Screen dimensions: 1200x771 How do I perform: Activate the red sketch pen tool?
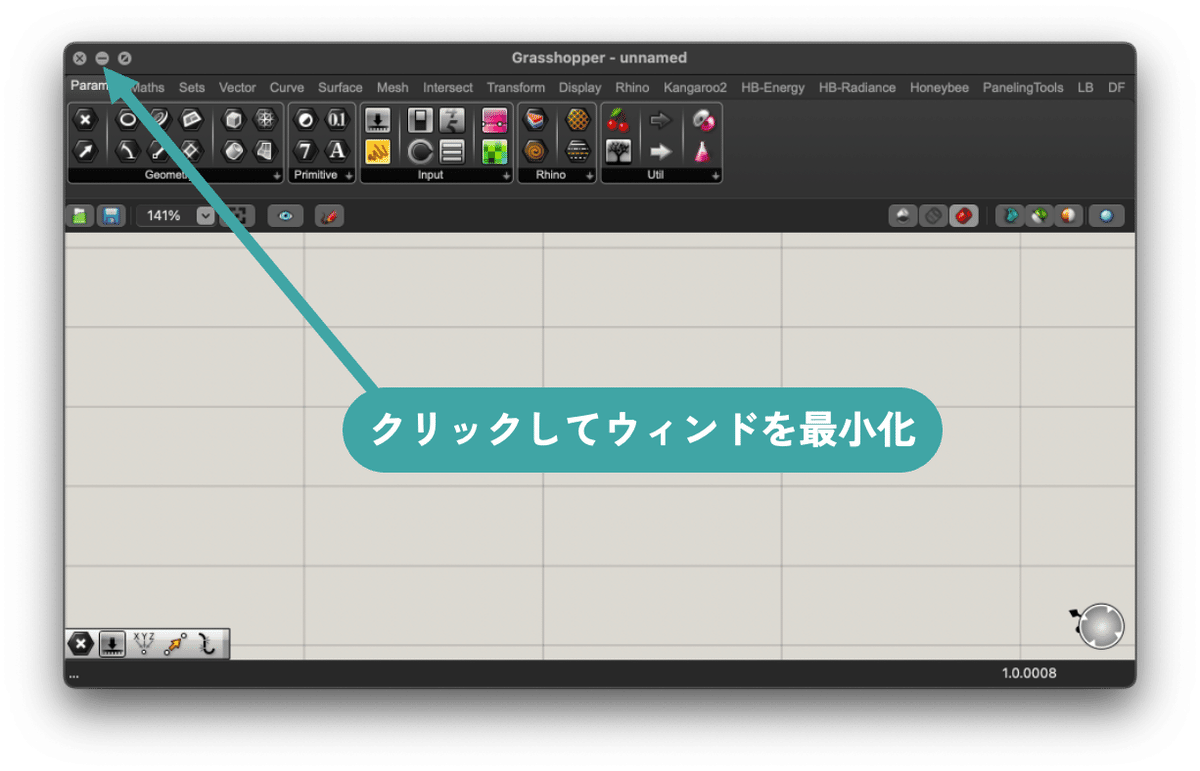pos(329,215)
